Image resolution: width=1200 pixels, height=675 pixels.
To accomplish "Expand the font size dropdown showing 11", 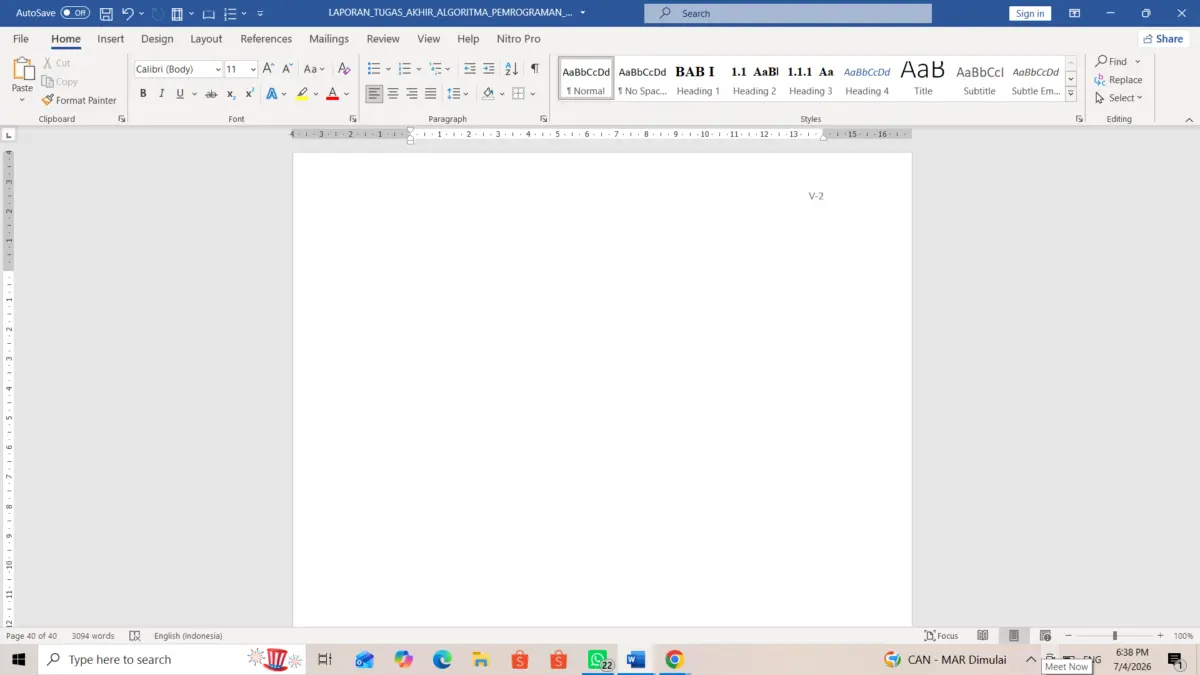I will tap(240, 69).
